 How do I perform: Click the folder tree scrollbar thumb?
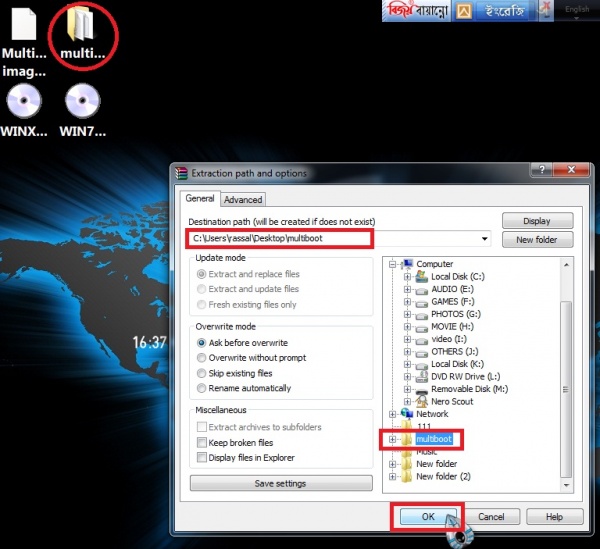(566, 389)
